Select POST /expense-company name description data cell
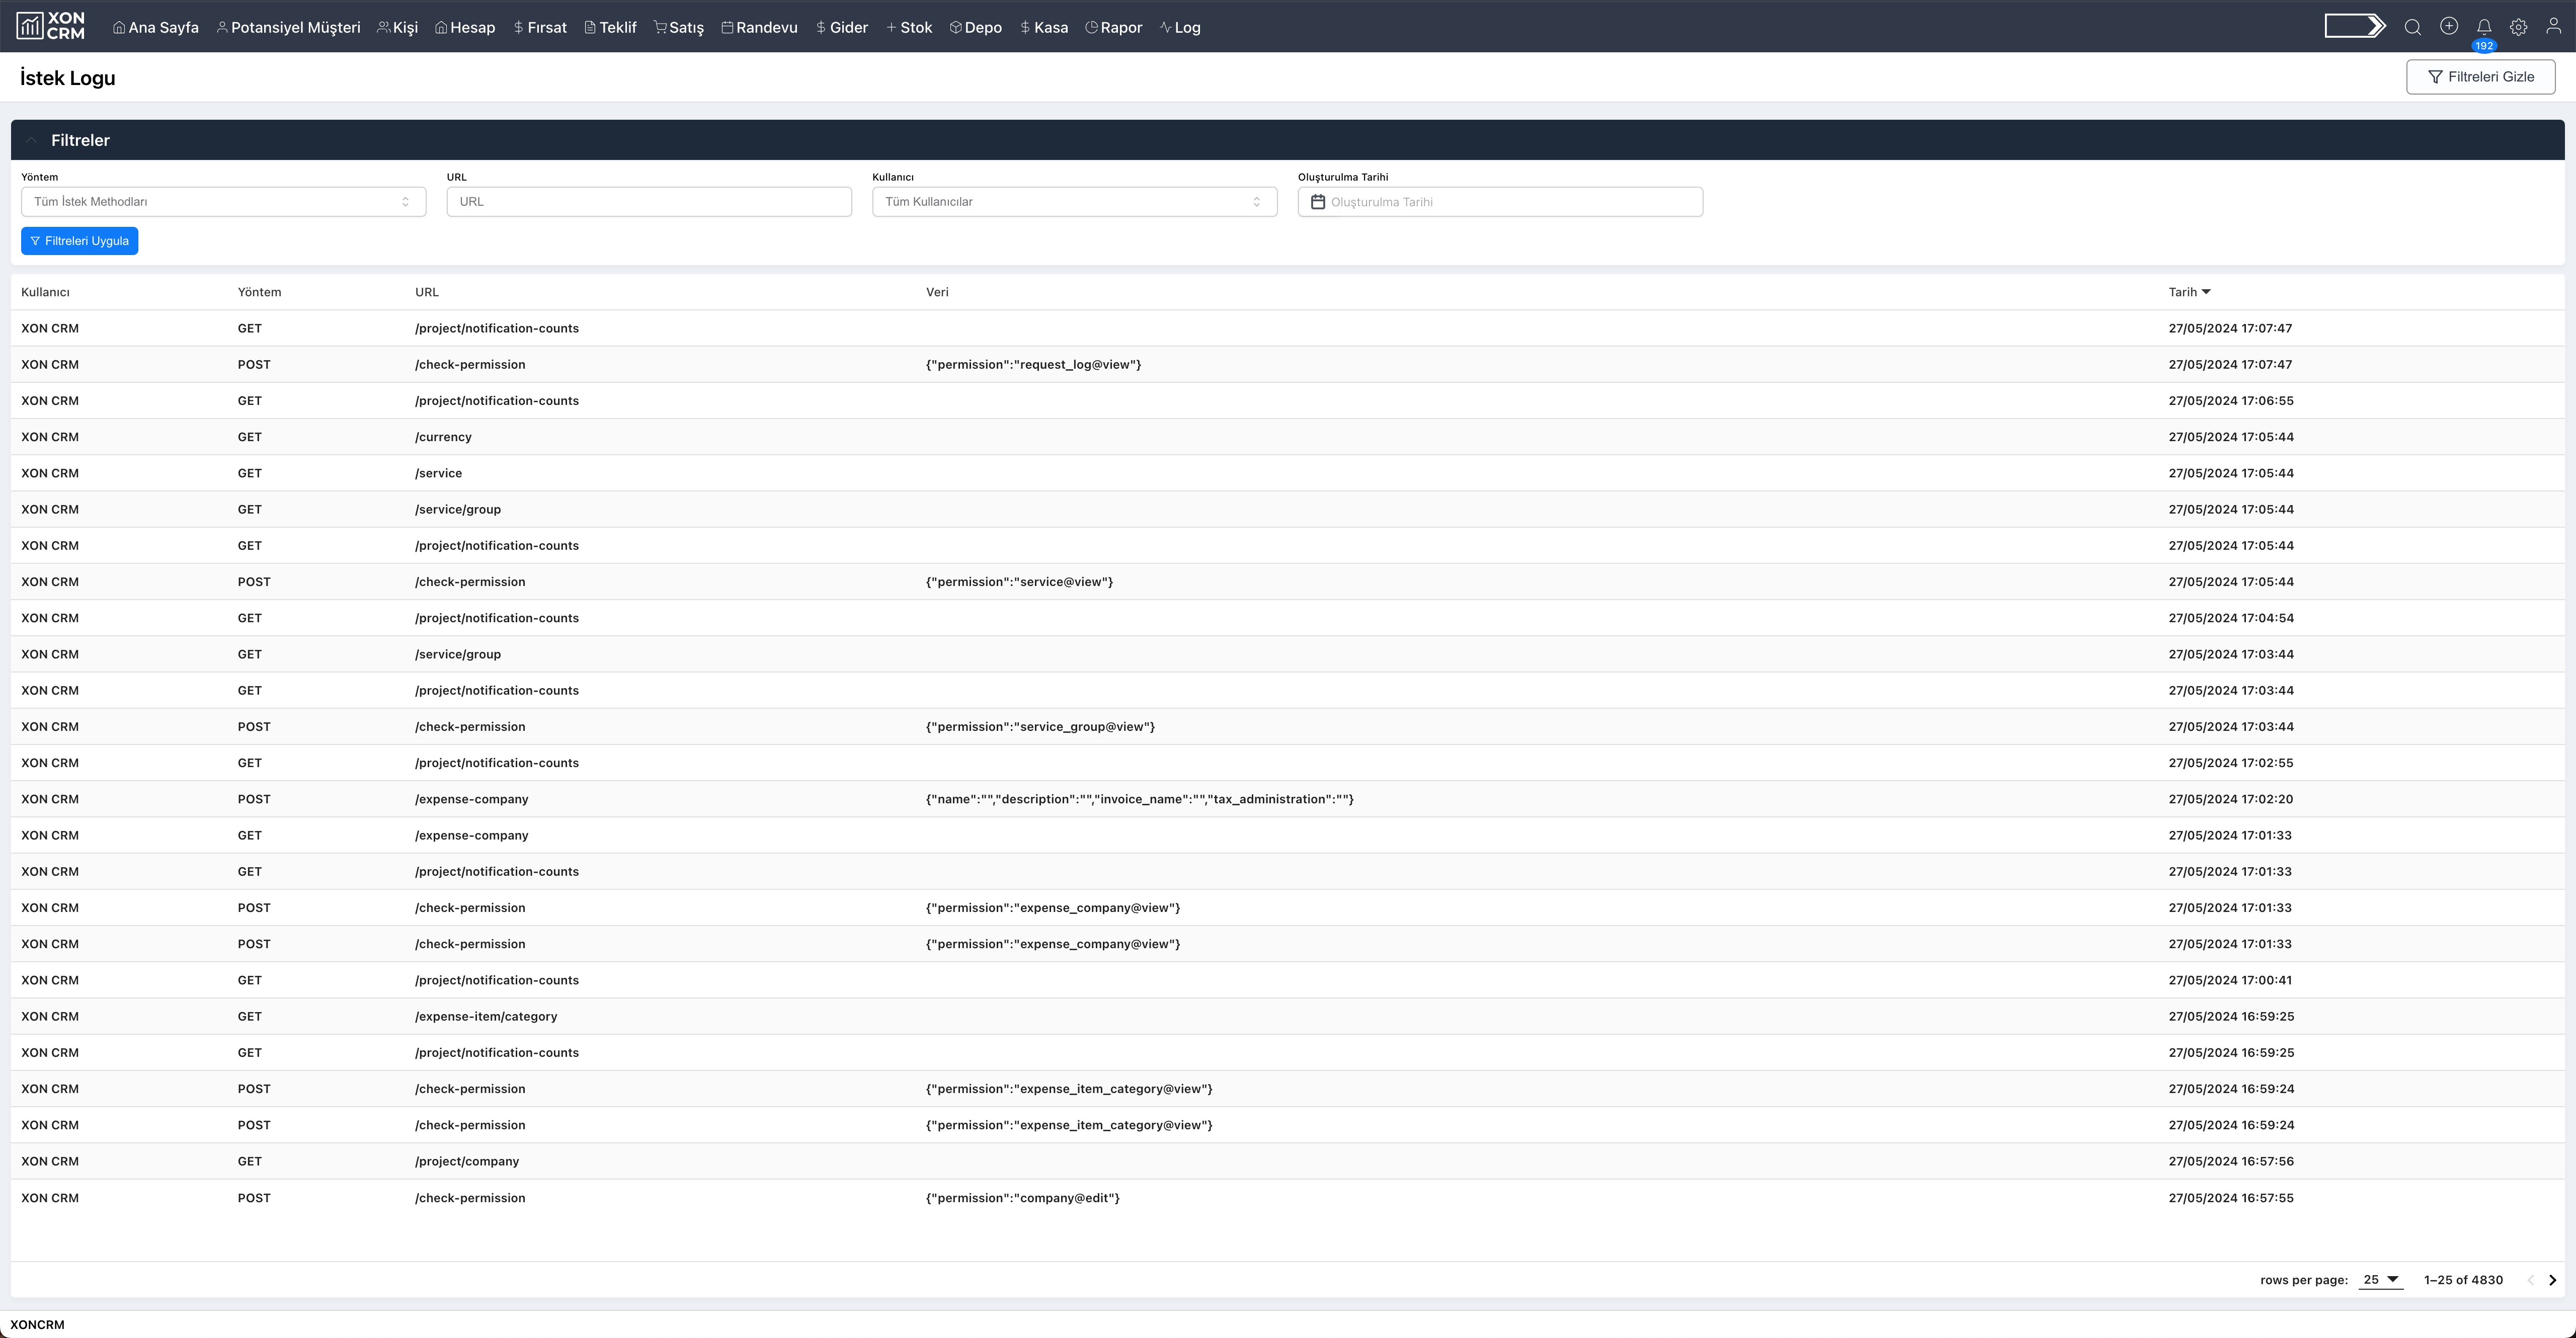The height and width of the screenshot is (1338, 2576). pyautogui.click(x=1139, y=799)
